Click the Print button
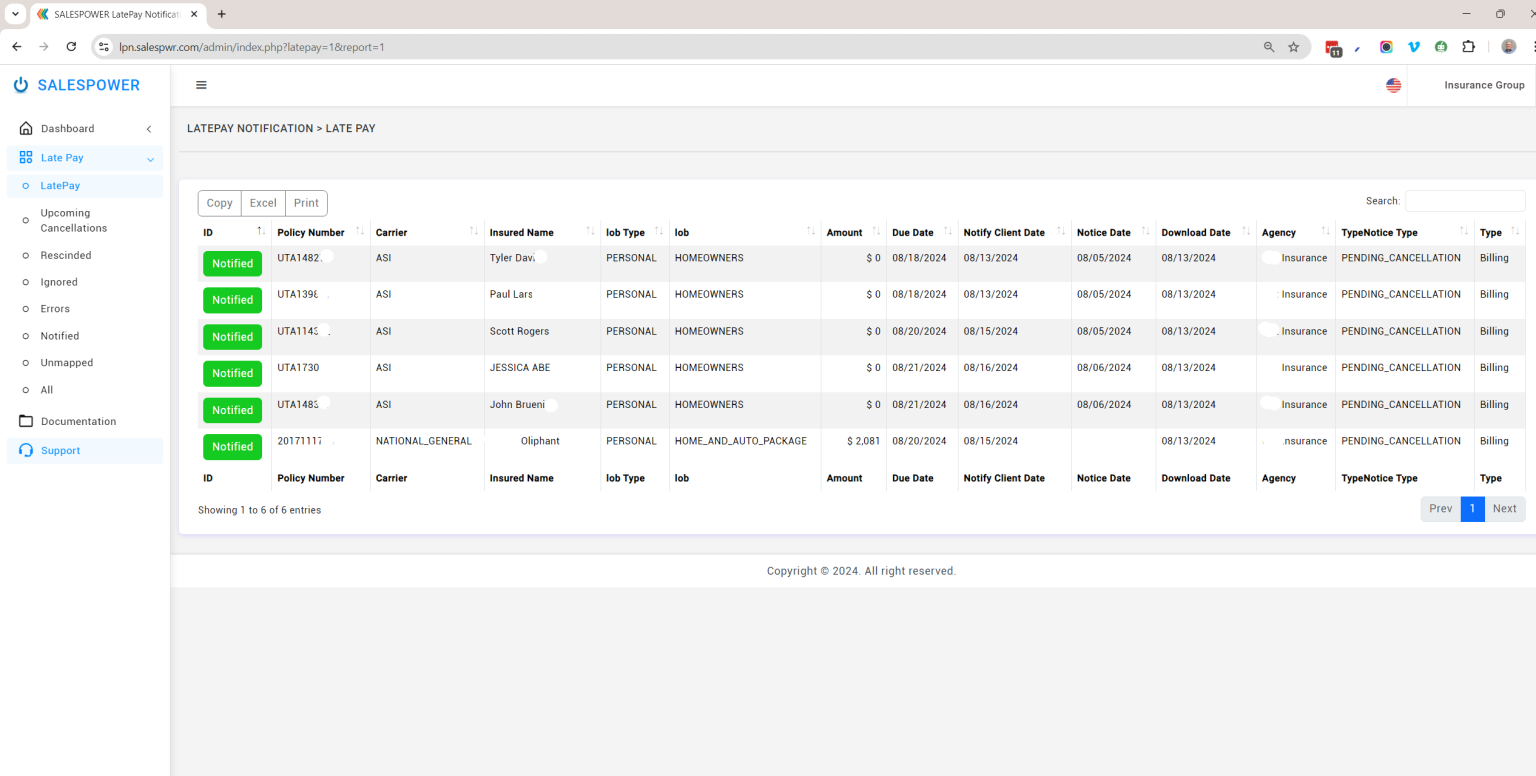 point(306,203)
